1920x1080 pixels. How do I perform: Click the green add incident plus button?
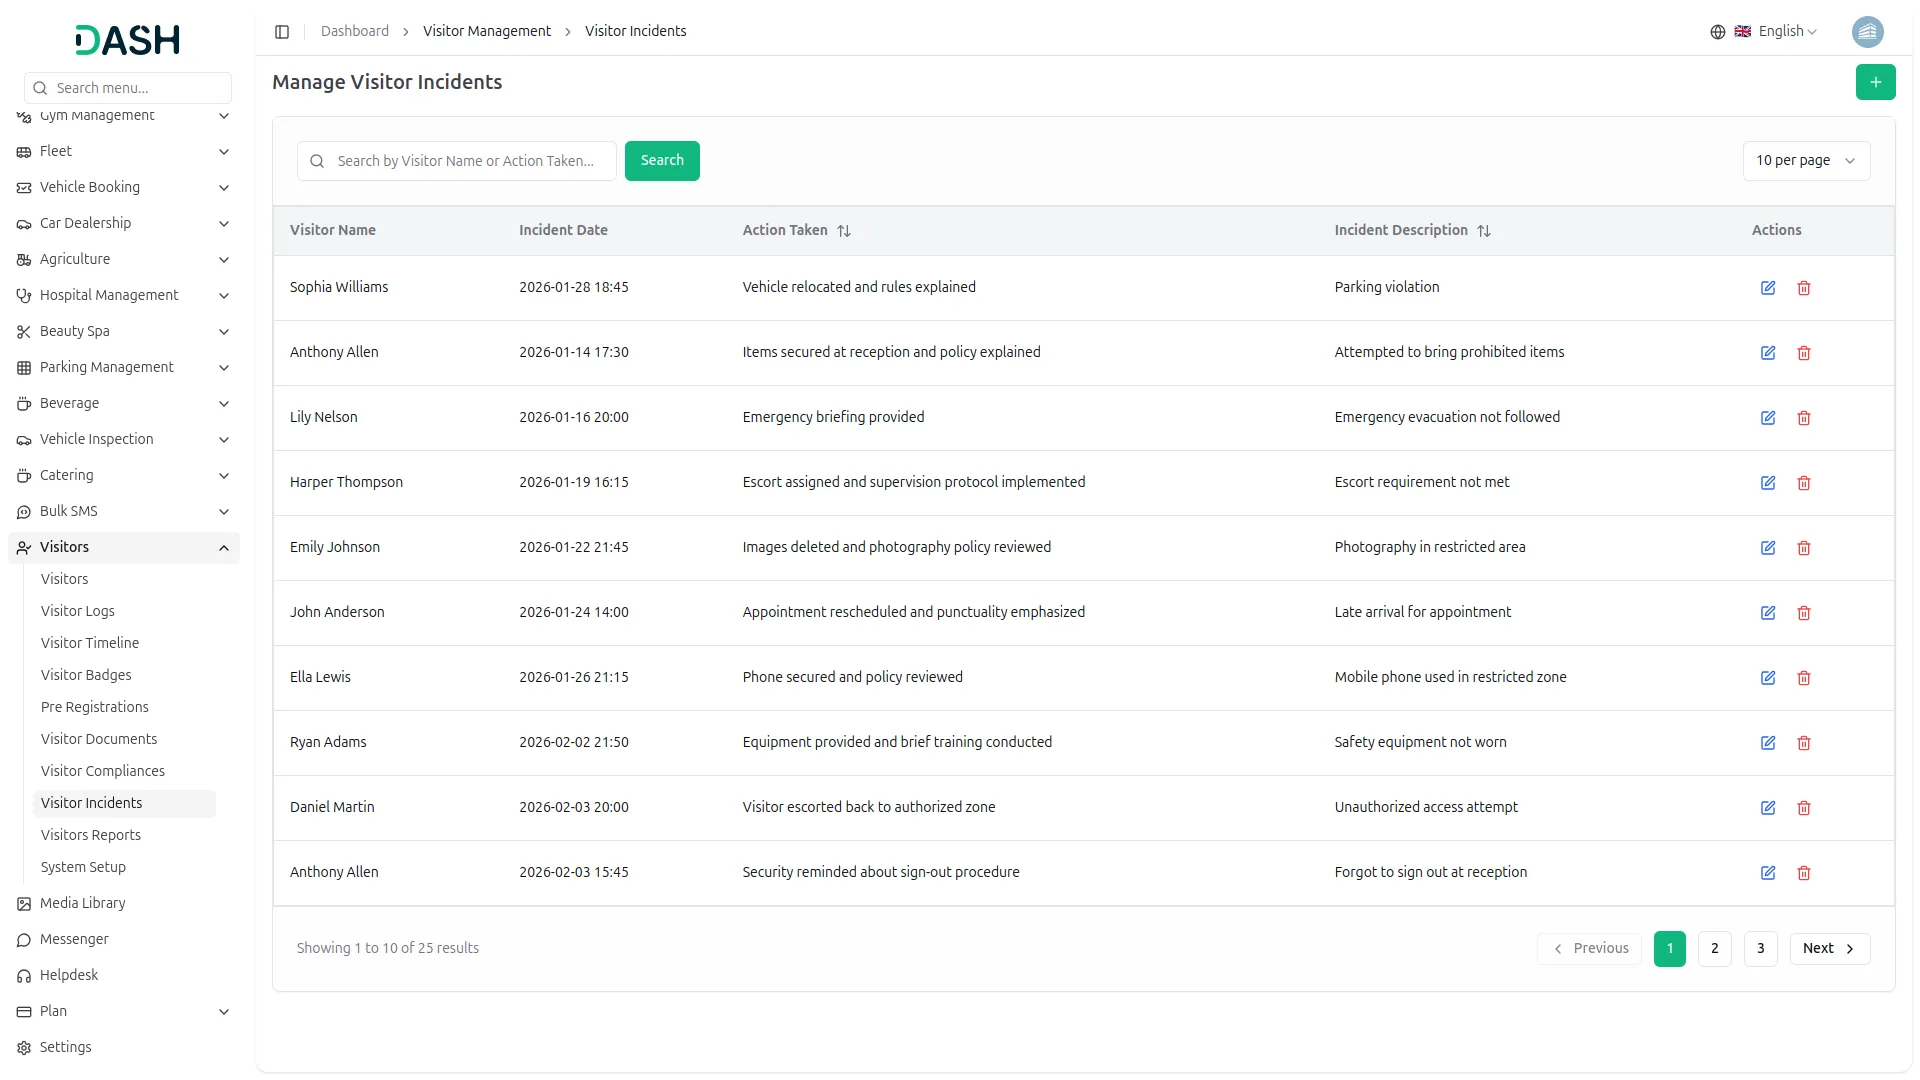[1875, 82]
